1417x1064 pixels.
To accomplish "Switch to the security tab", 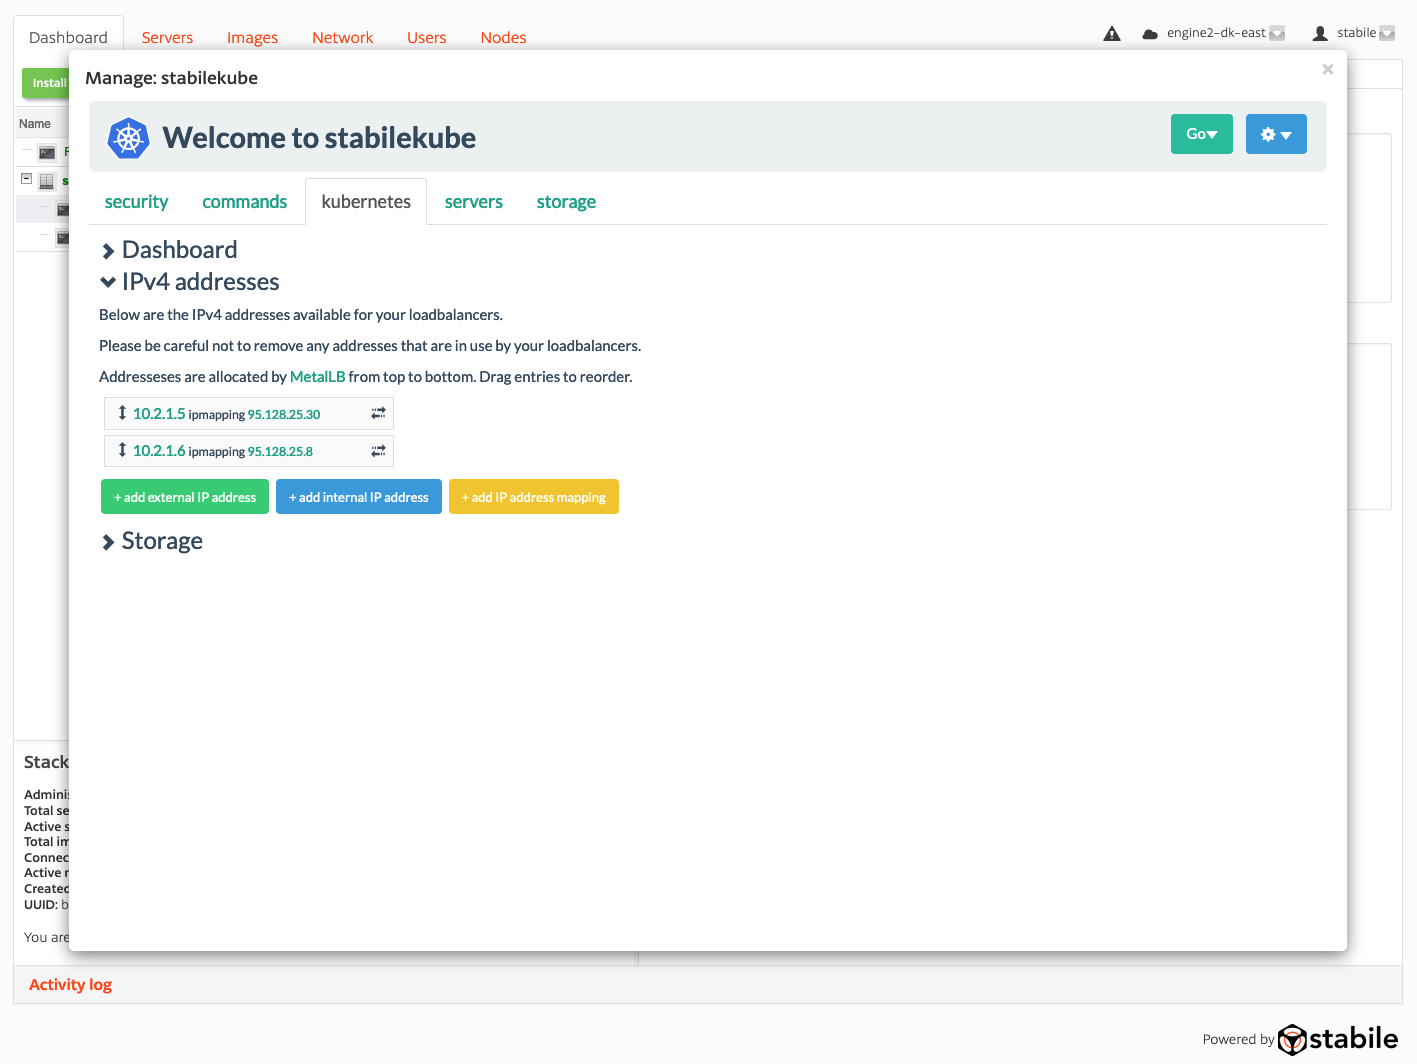I will coord(137,202).
